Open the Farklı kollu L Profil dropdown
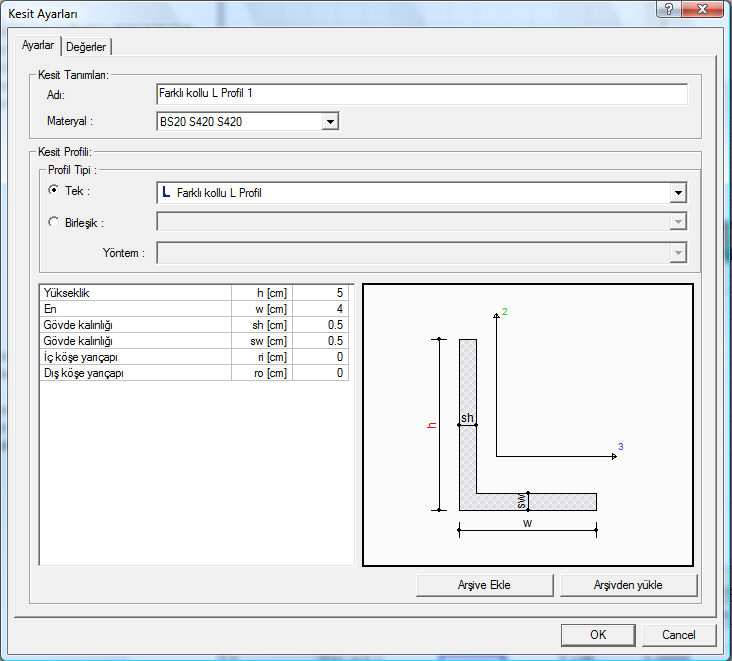Screen dimensions: 732x661 coord(678,193)
